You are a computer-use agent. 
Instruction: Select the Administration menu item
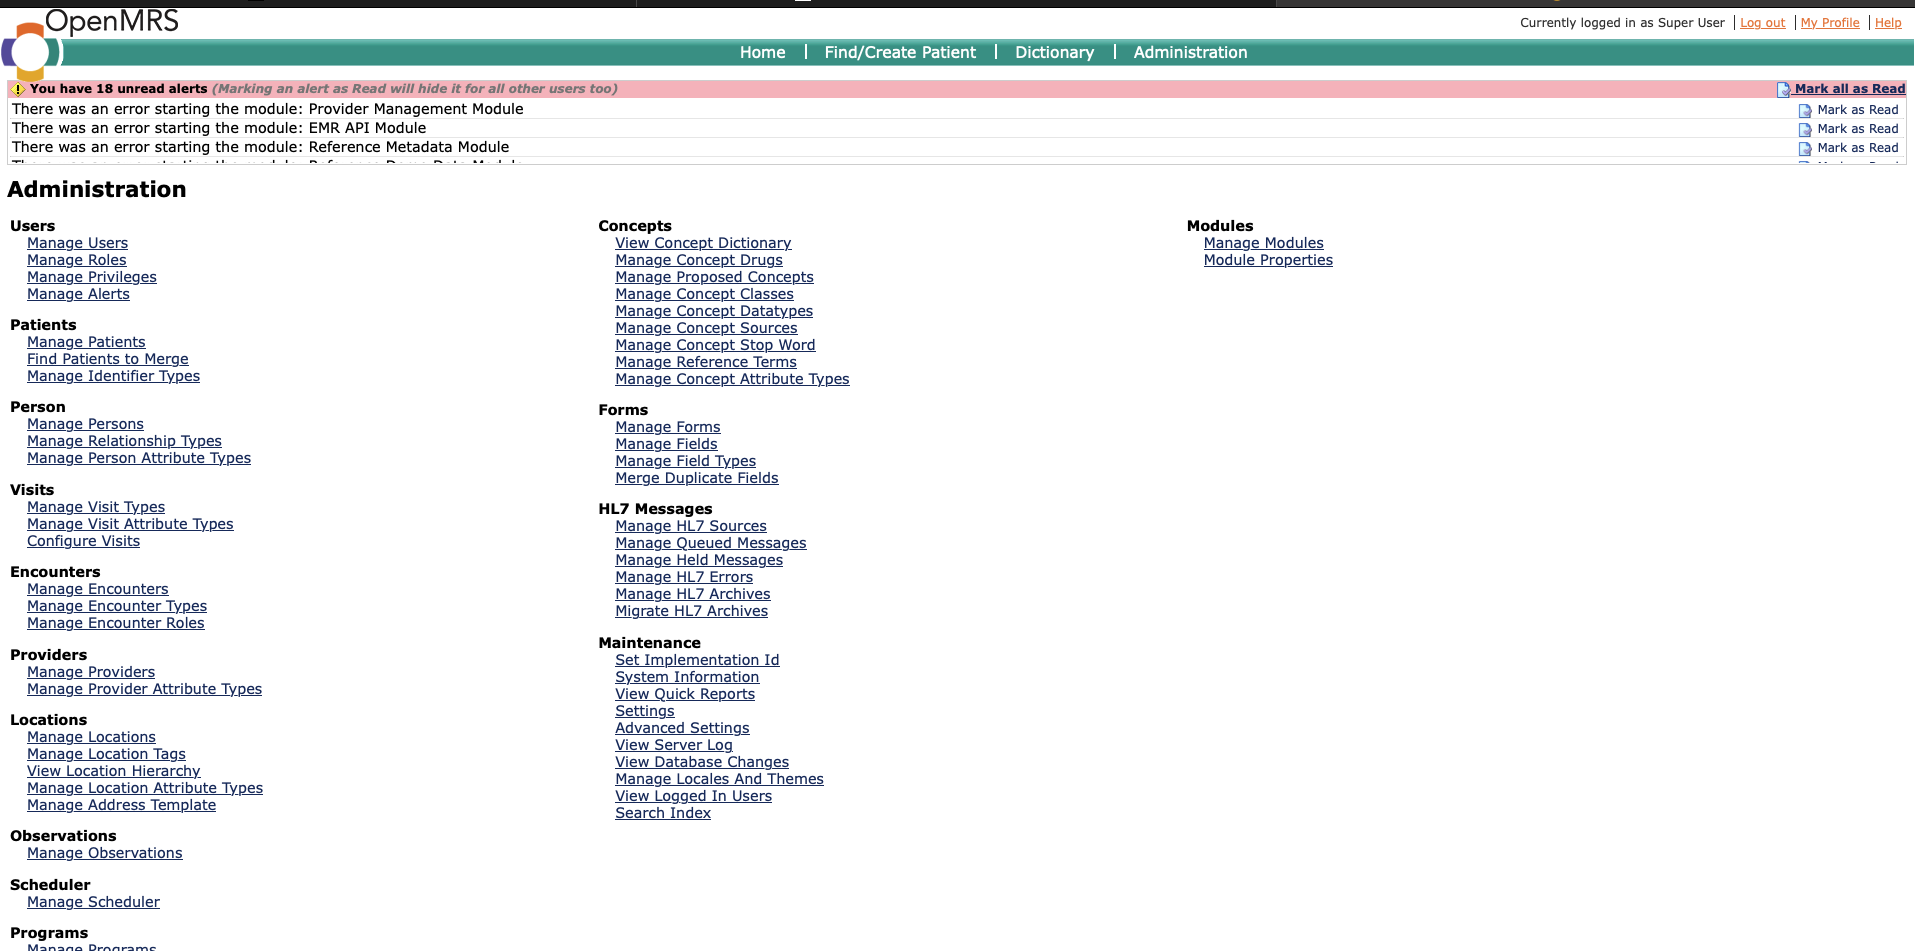point(1190,52)
